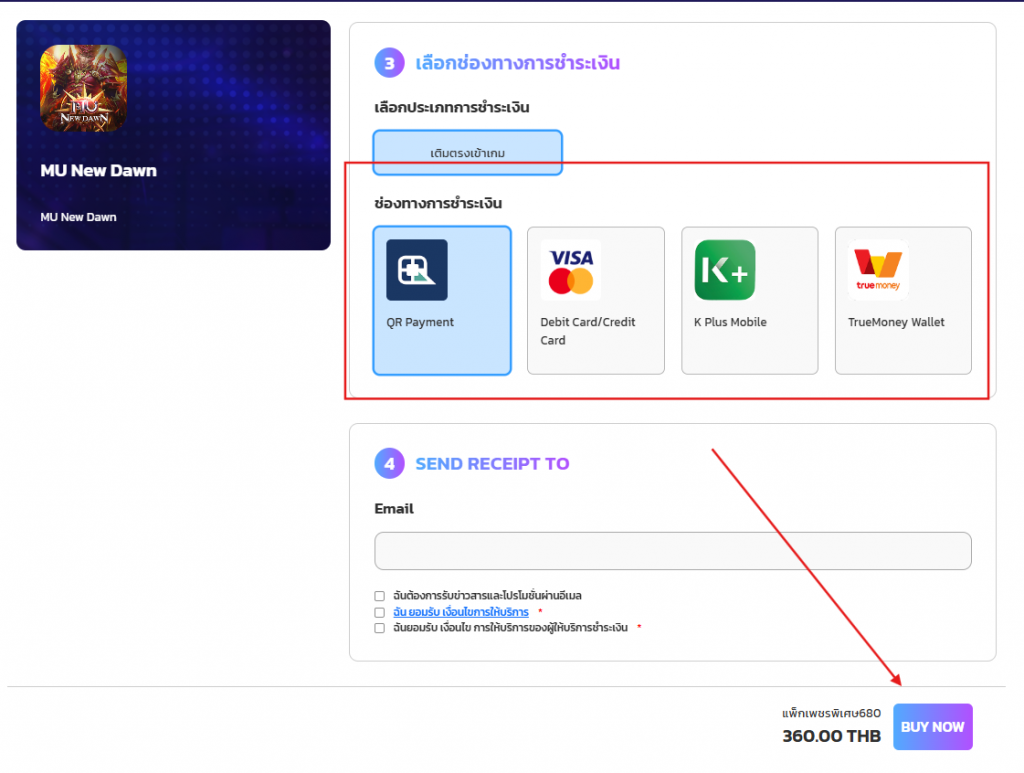Open the terms of service link
This screenshot has width=1024, height=773.
tap(461, 612)
